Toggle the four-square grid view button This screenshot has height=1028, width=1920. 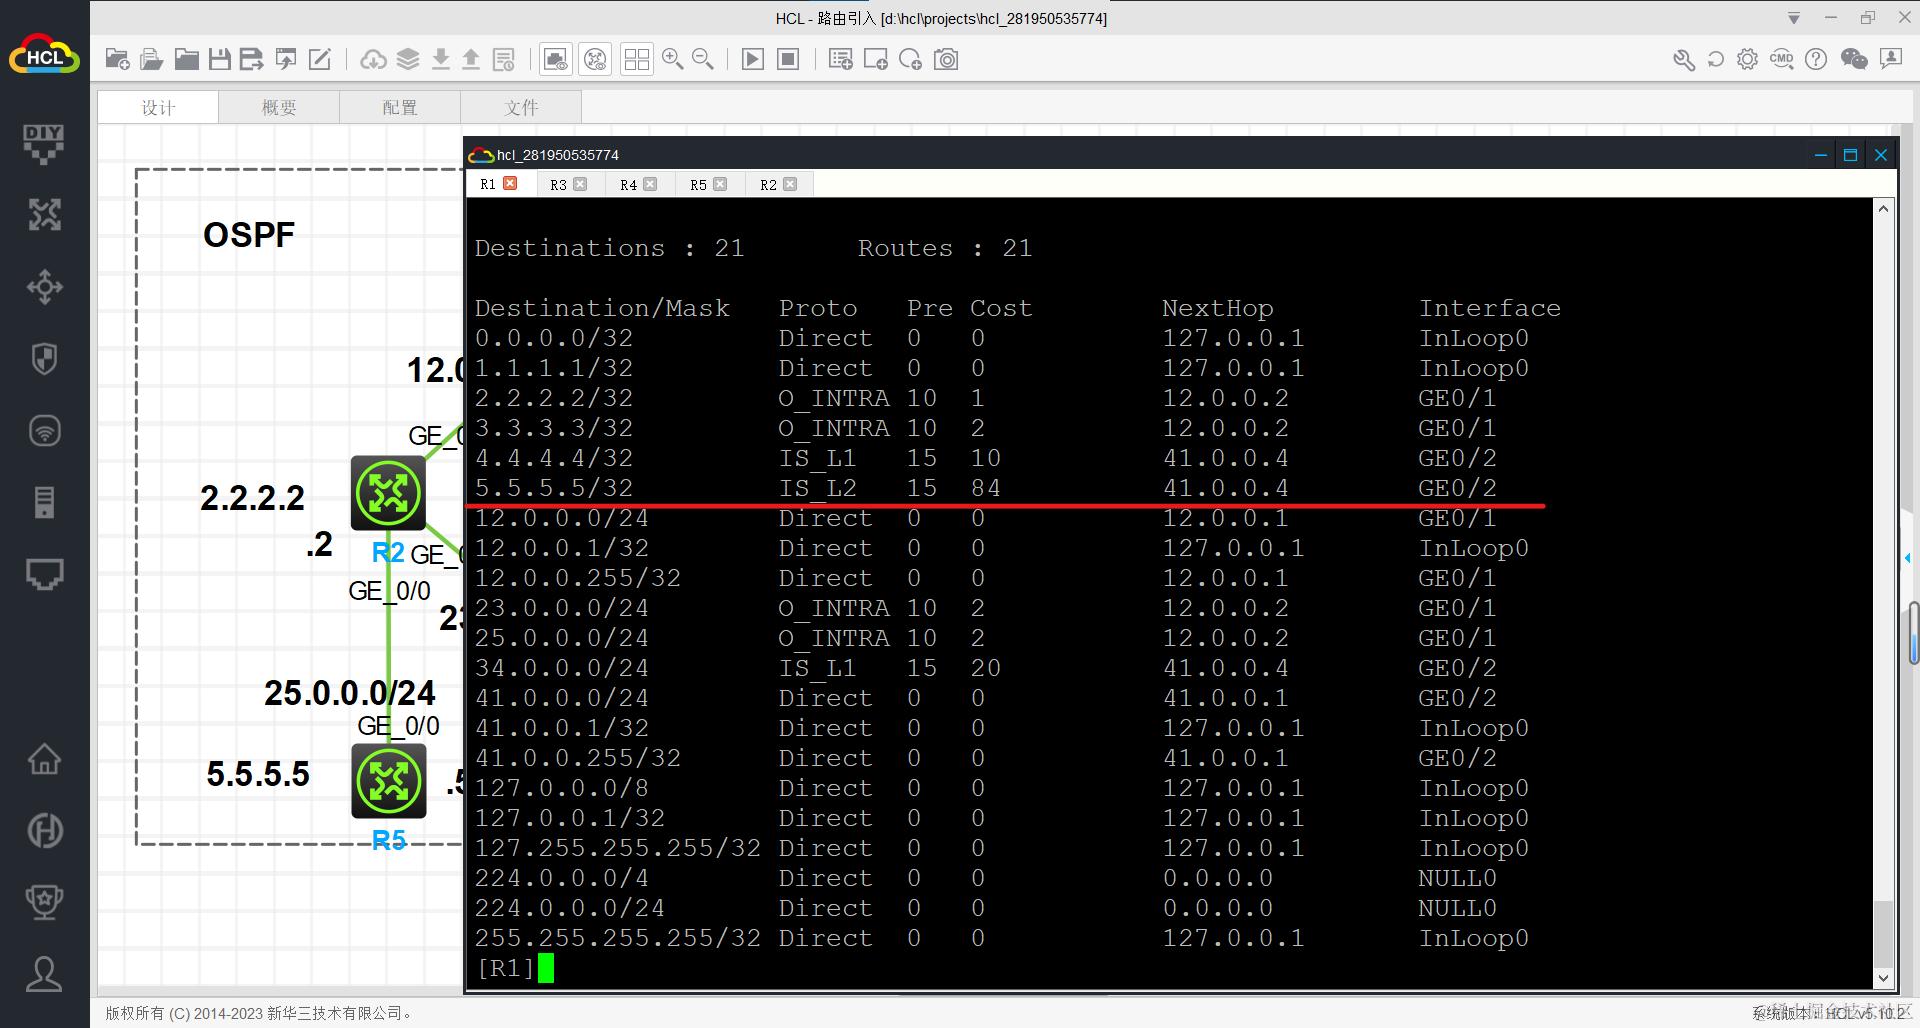[x=636, y=59]
